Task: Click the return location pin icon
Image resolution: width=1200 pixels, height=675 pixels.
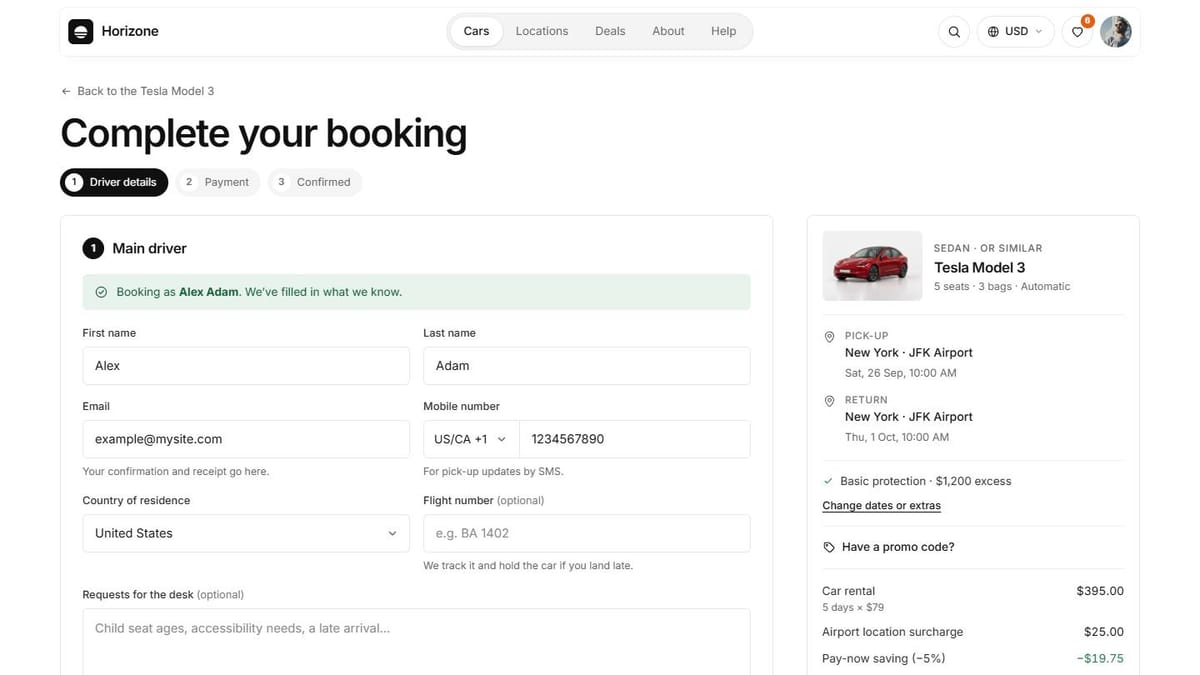Action: 829,401
